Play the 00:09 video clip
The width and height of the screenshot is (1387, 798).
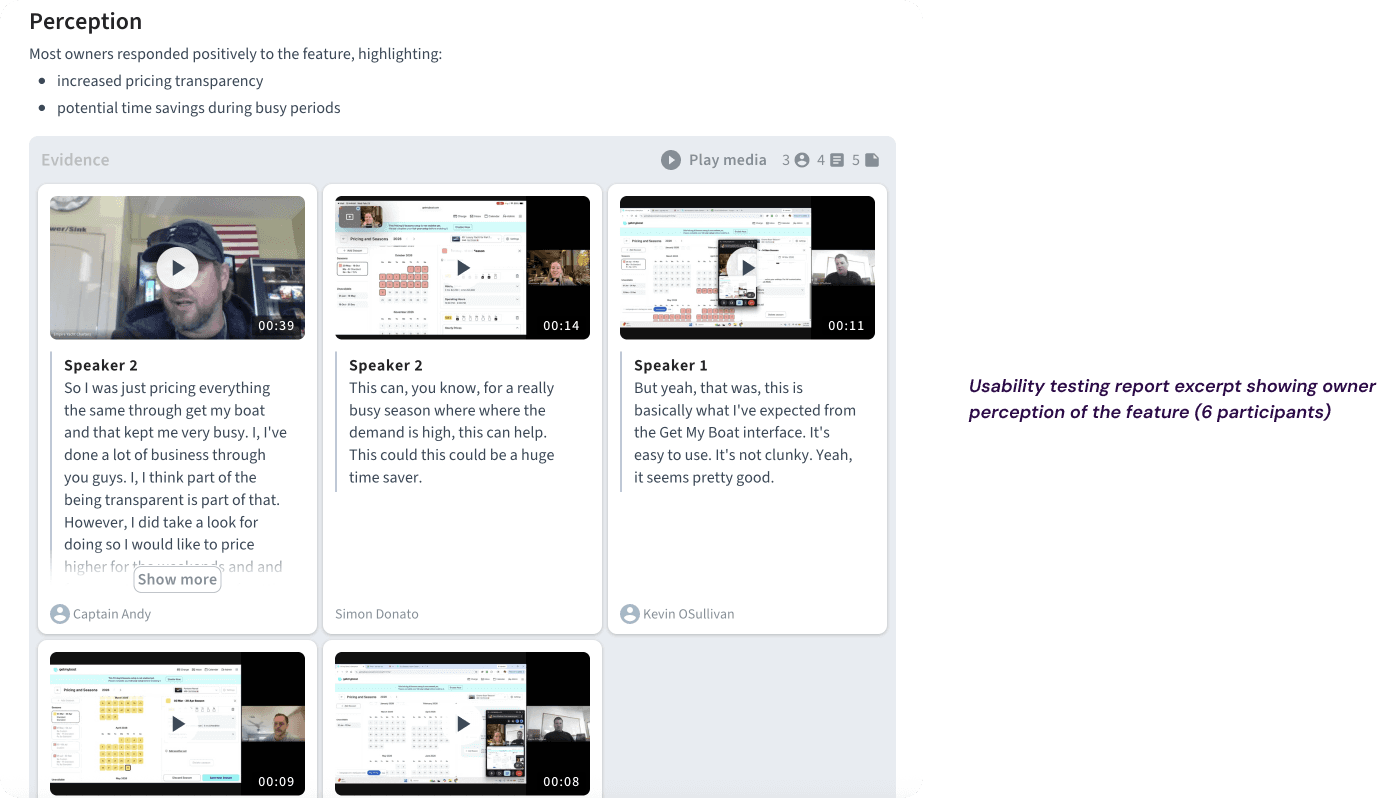tap(178, 724)
